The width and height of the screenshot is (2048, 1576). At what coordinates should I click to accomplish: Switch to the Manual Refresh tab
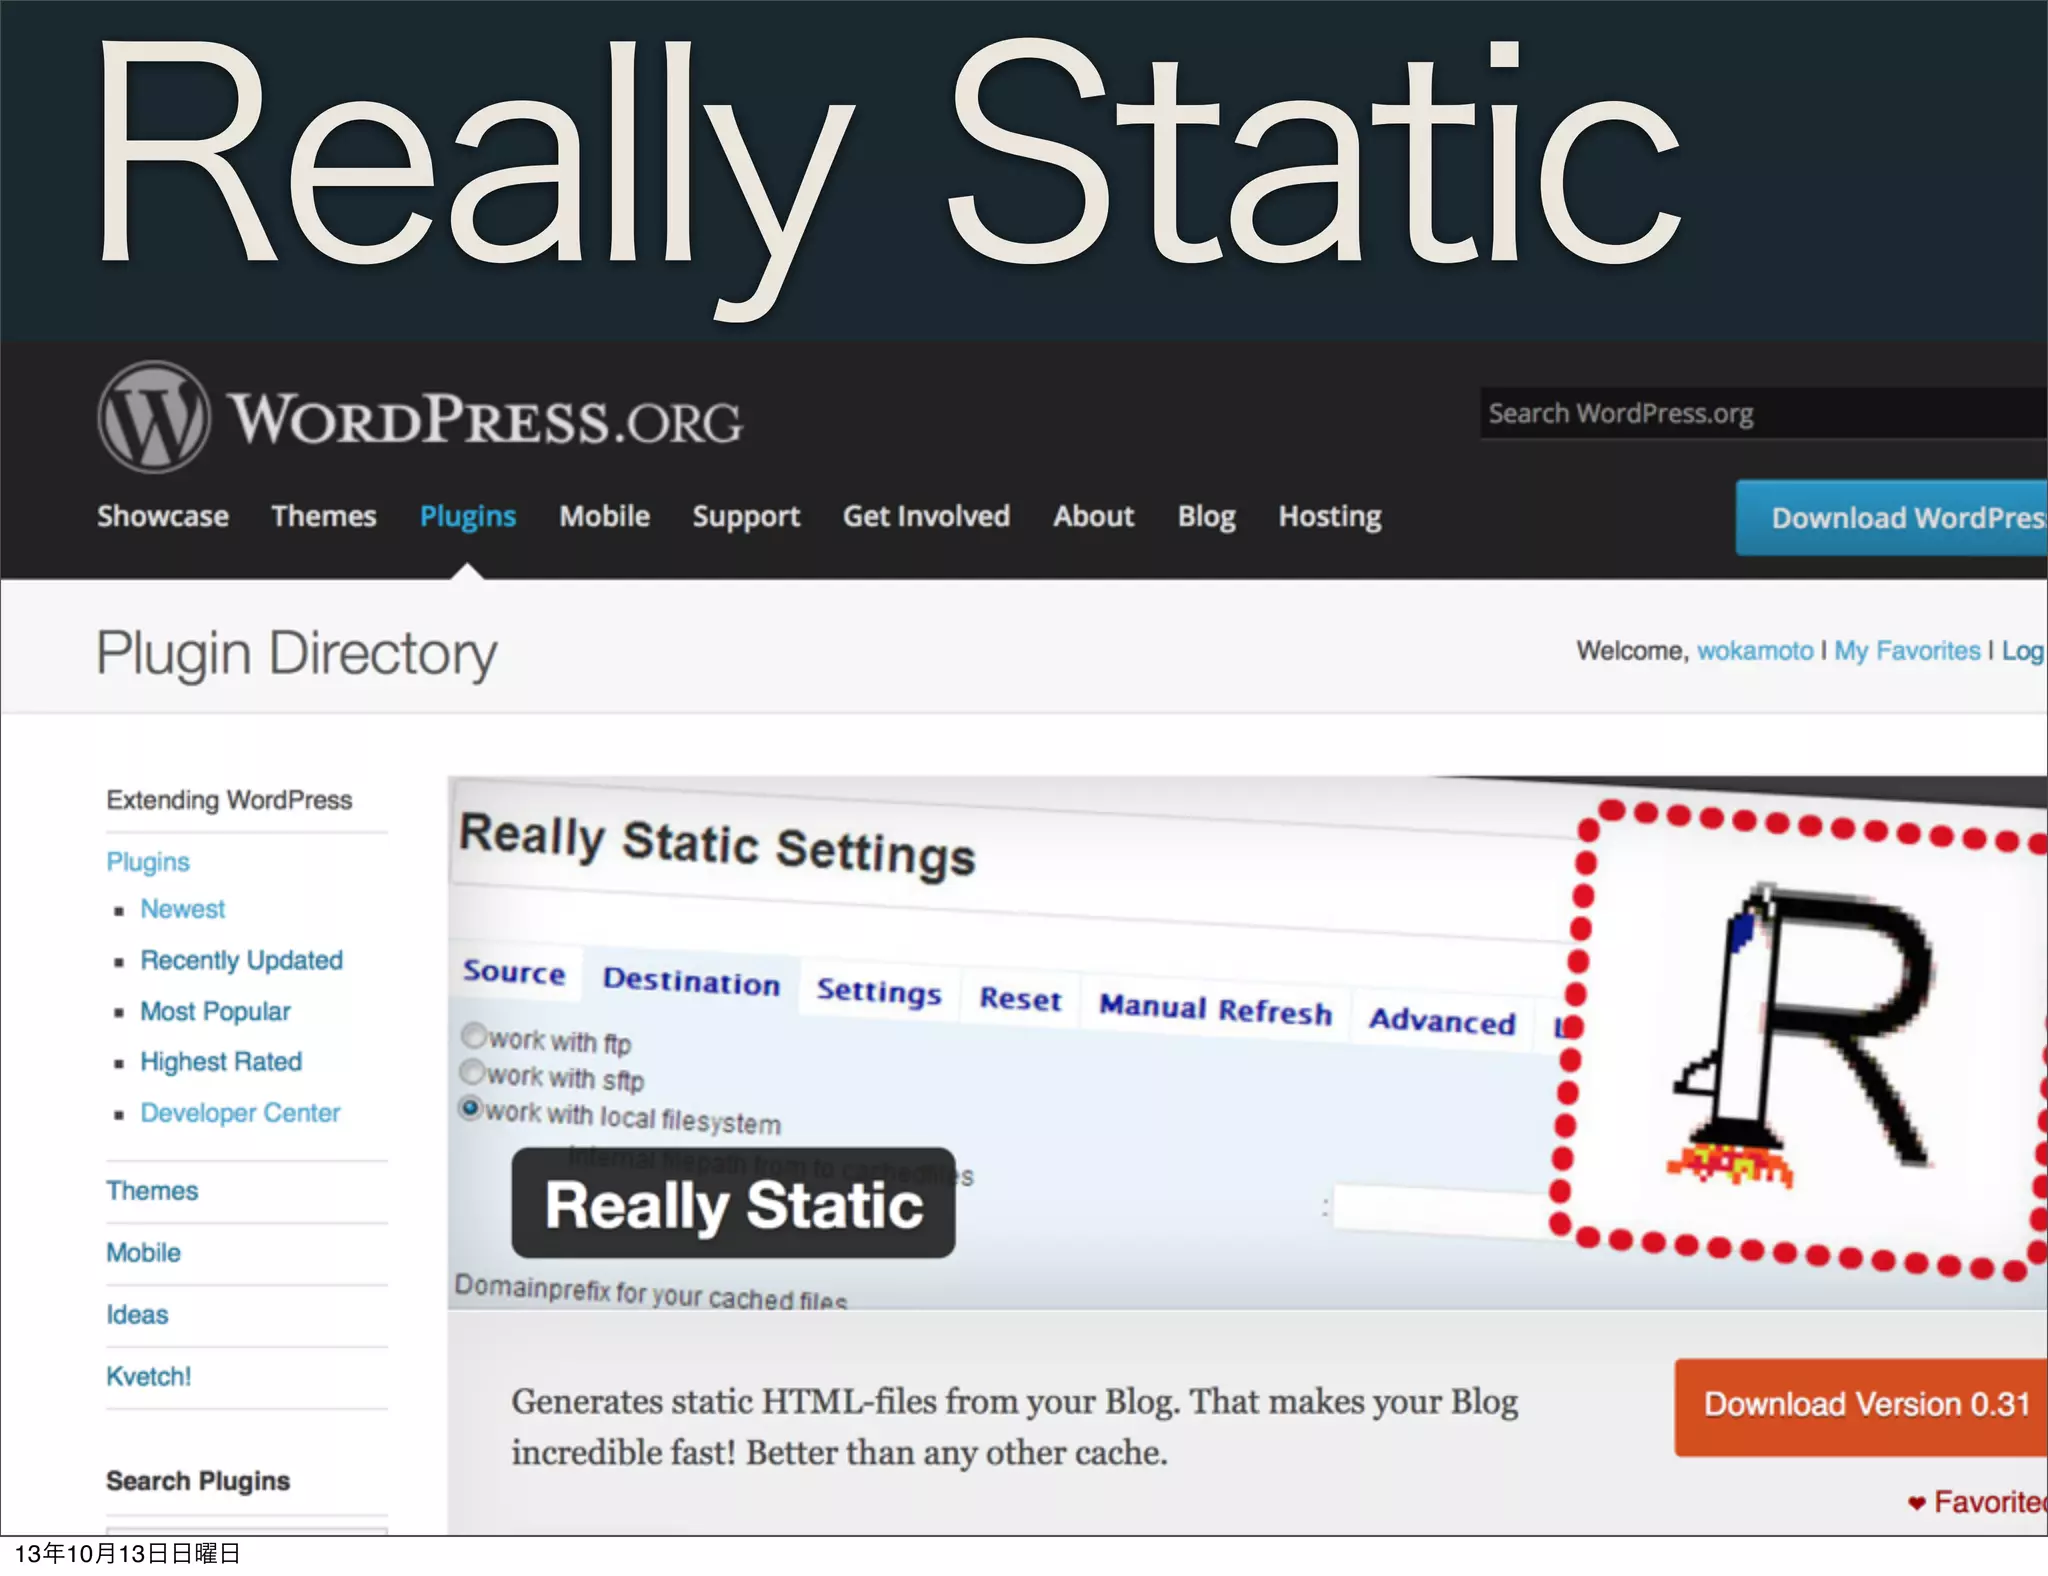pos(1216,1009)
